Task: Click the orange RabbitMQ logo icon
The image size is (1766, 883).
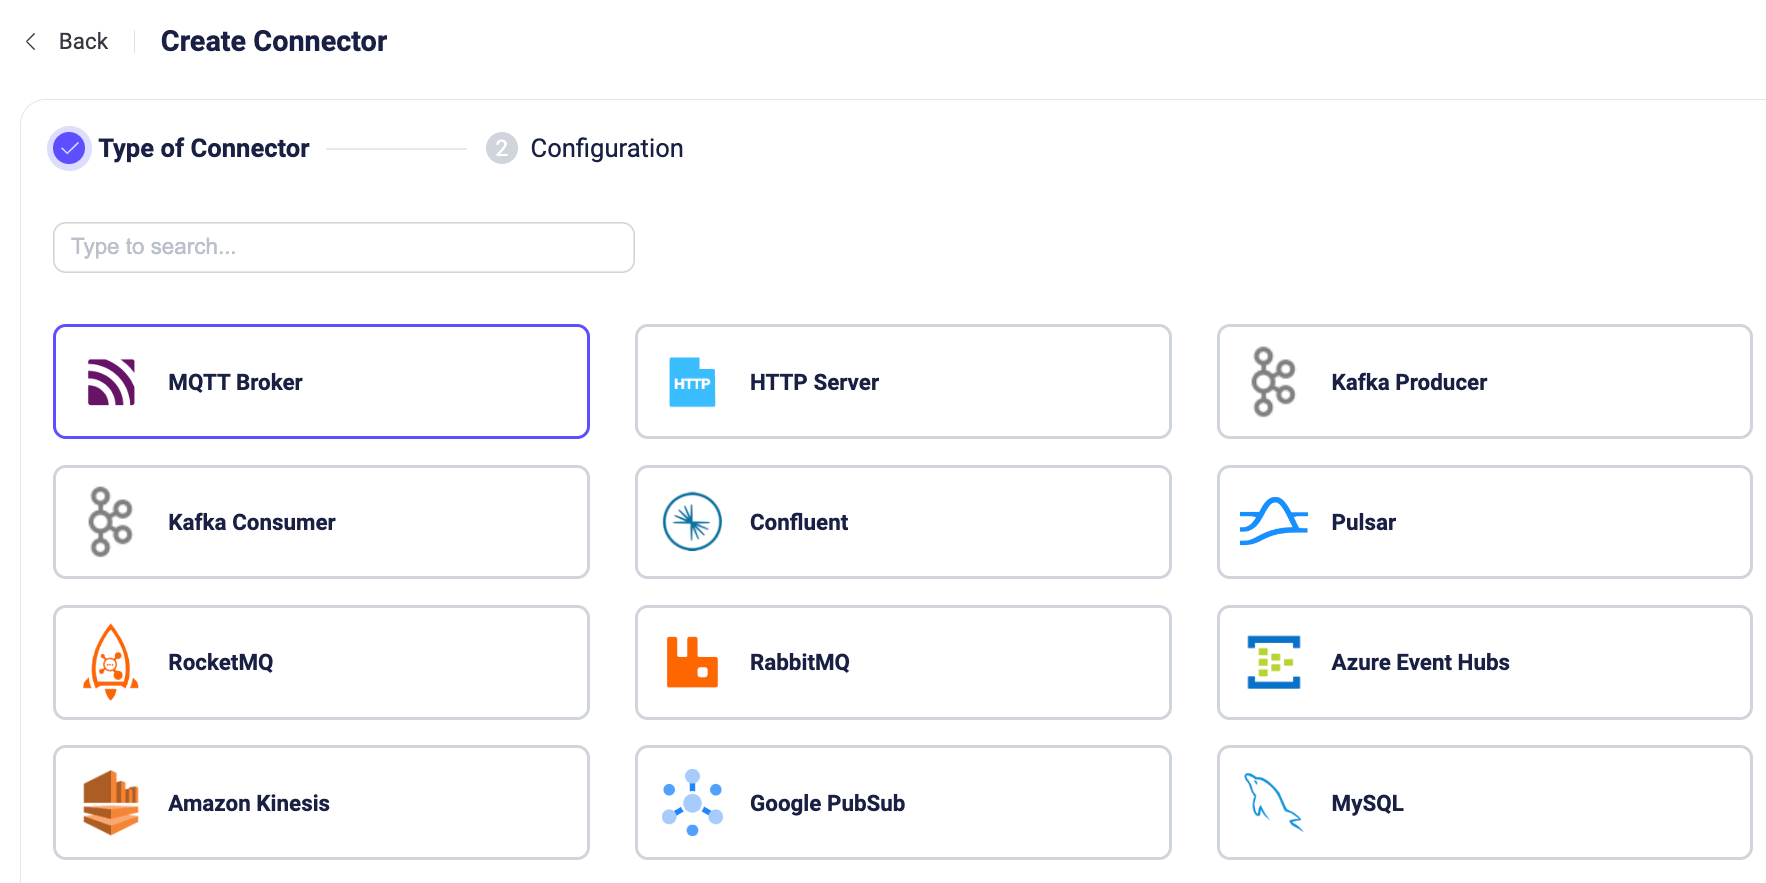Action: [x=692, y=662]
